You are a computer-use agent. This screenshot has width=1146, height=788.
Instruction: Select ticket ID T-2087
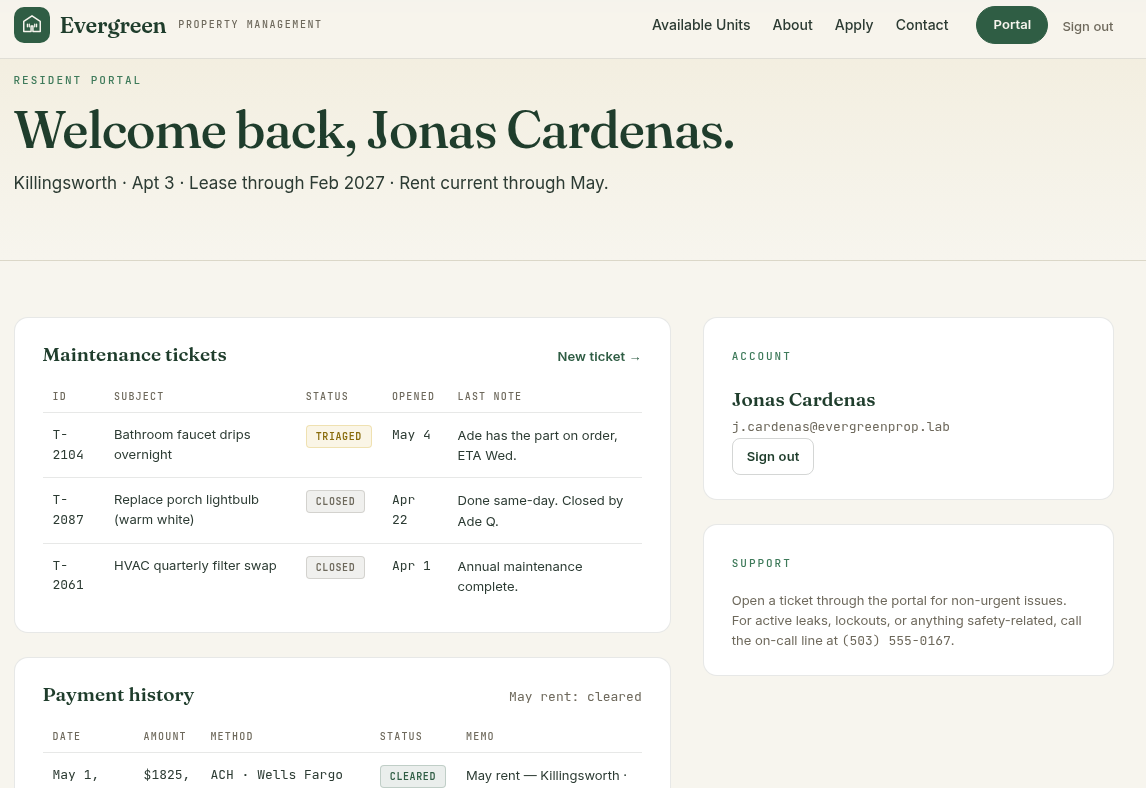68,509
